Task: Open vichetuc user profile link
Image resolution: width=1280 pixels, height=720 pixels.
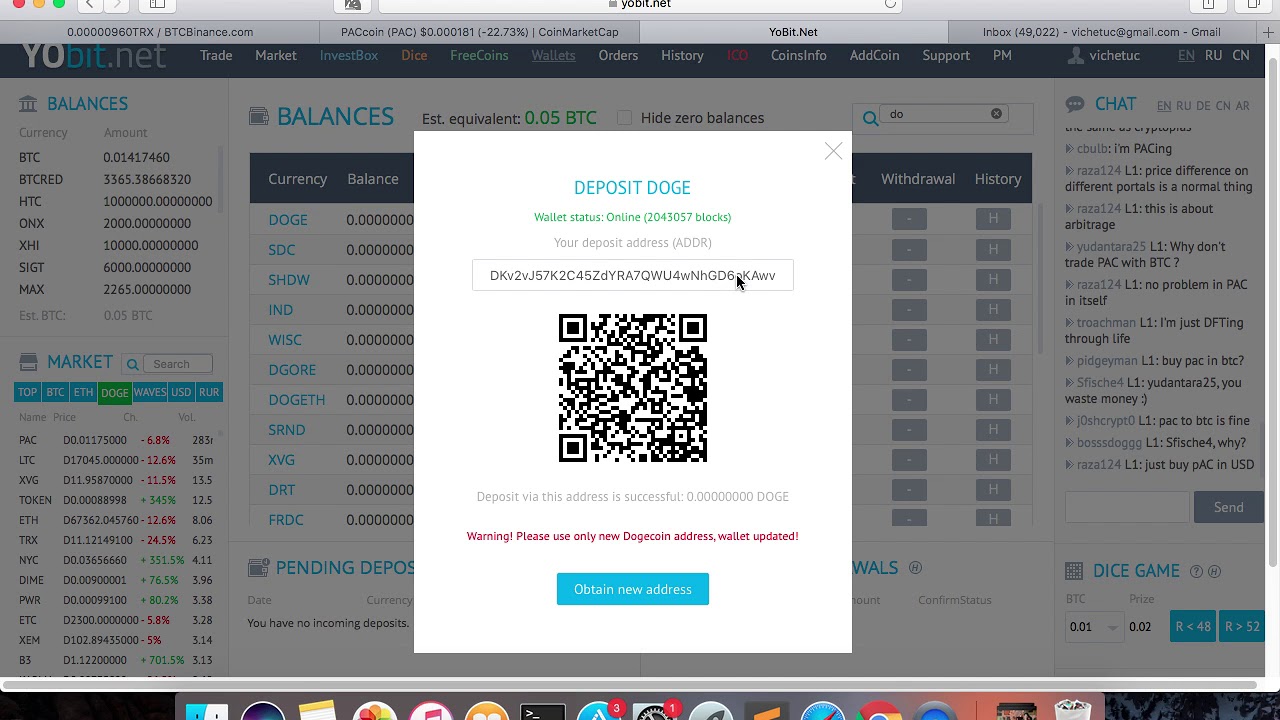Action: [1114, 55]
